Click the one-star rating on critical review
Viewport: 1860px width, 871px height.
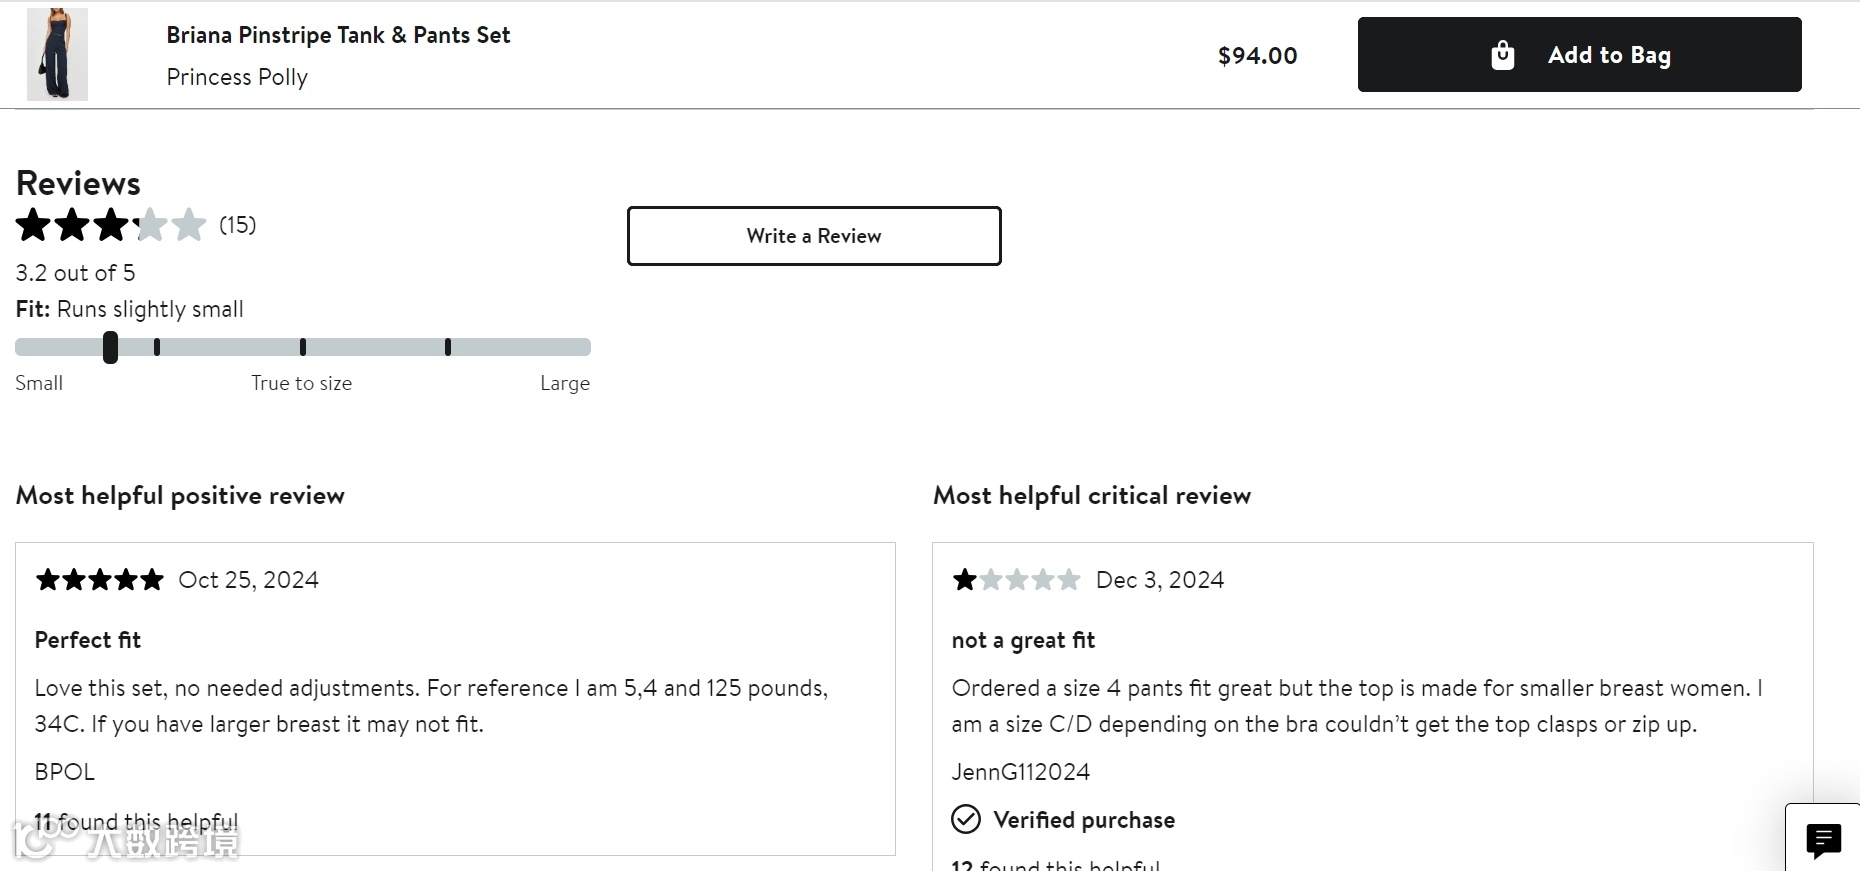(x=1016, y=580)
